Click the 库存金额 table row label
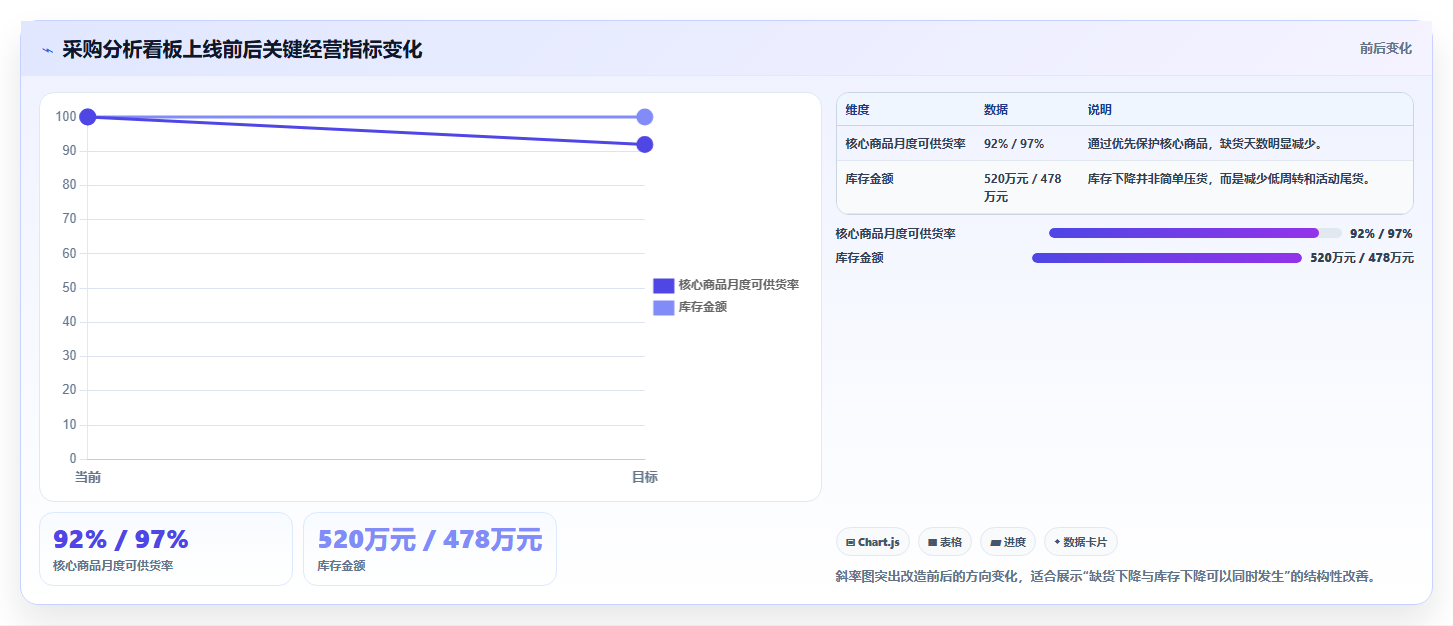This screenshot has height=626, width=1453. point(870,179)
